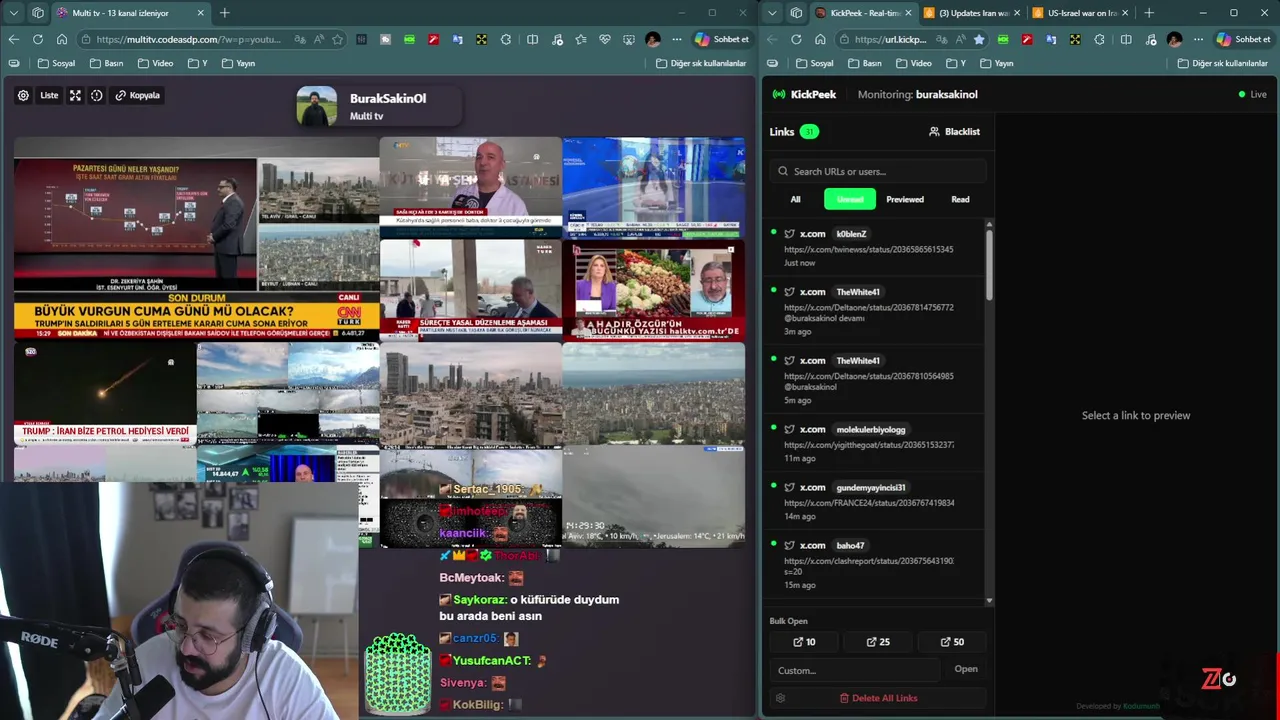Open link from baho47

[x=875, y=564]
